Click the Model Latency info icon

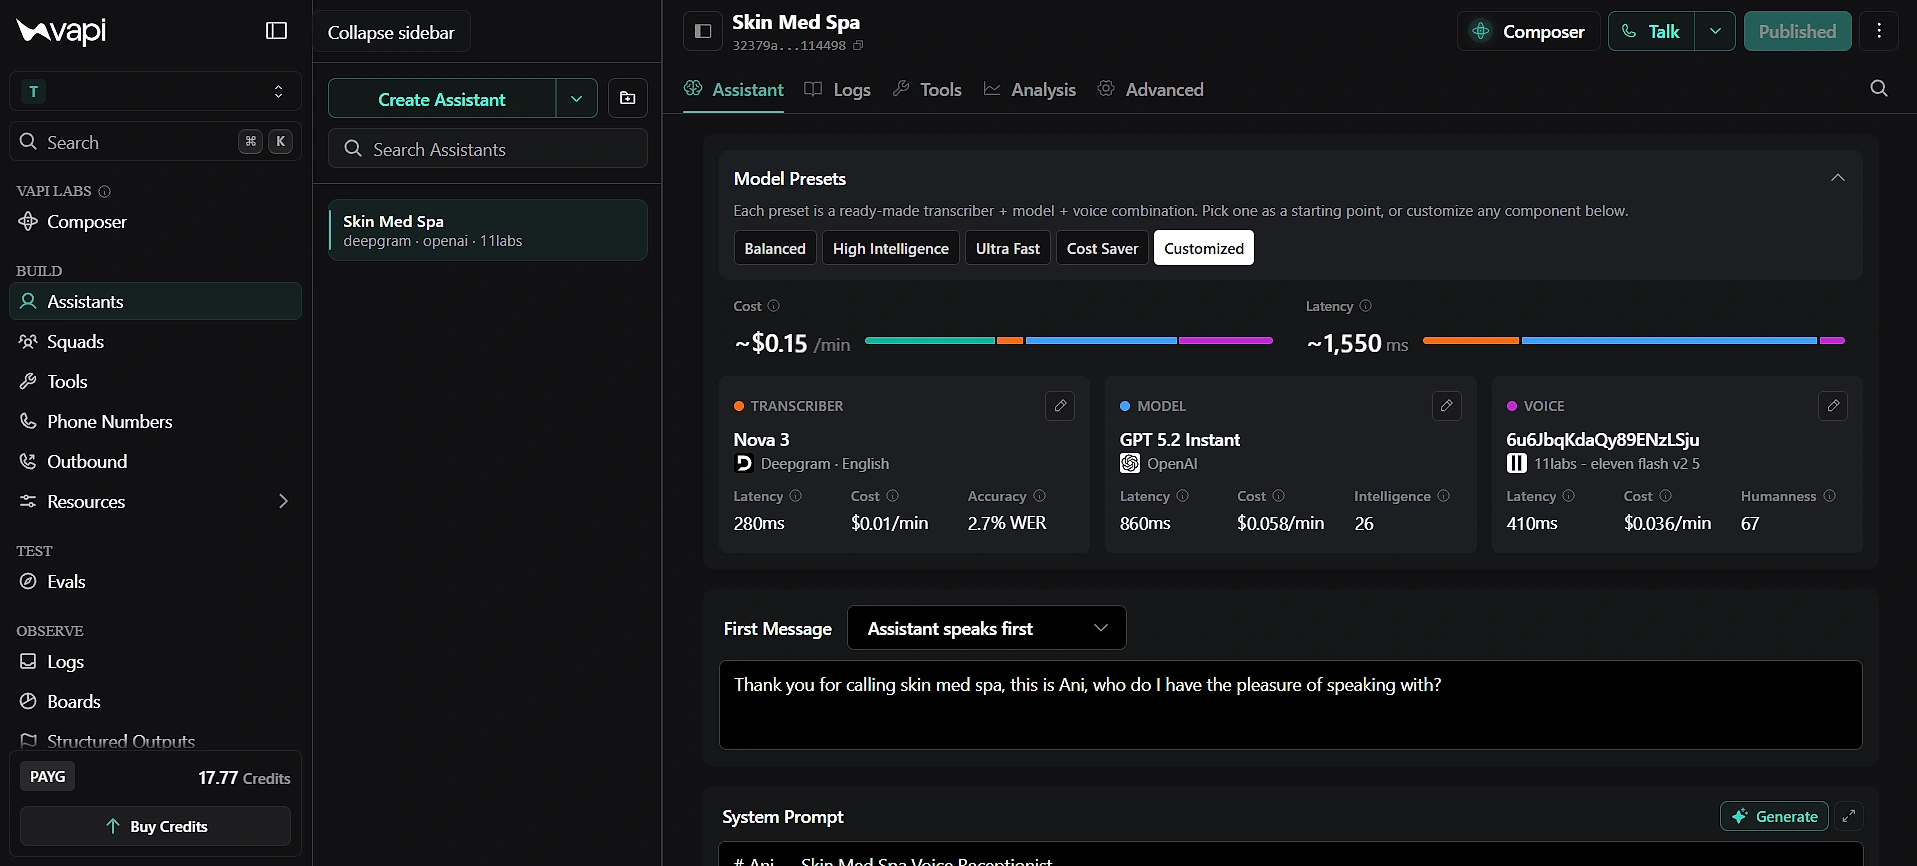tap(1182, 496)
